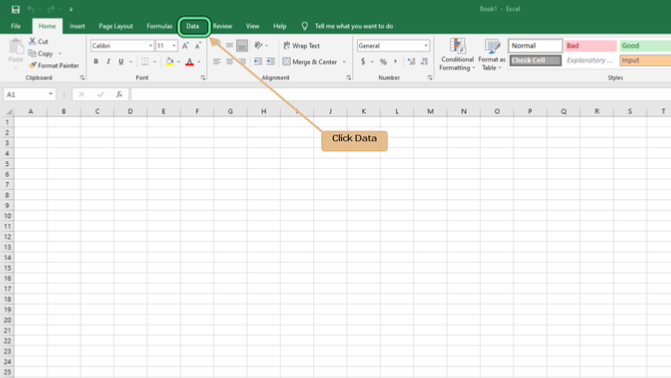Click the Percent Style icon
The width and height of the screenshot is (671, 378).
click(x=383, y=62)
